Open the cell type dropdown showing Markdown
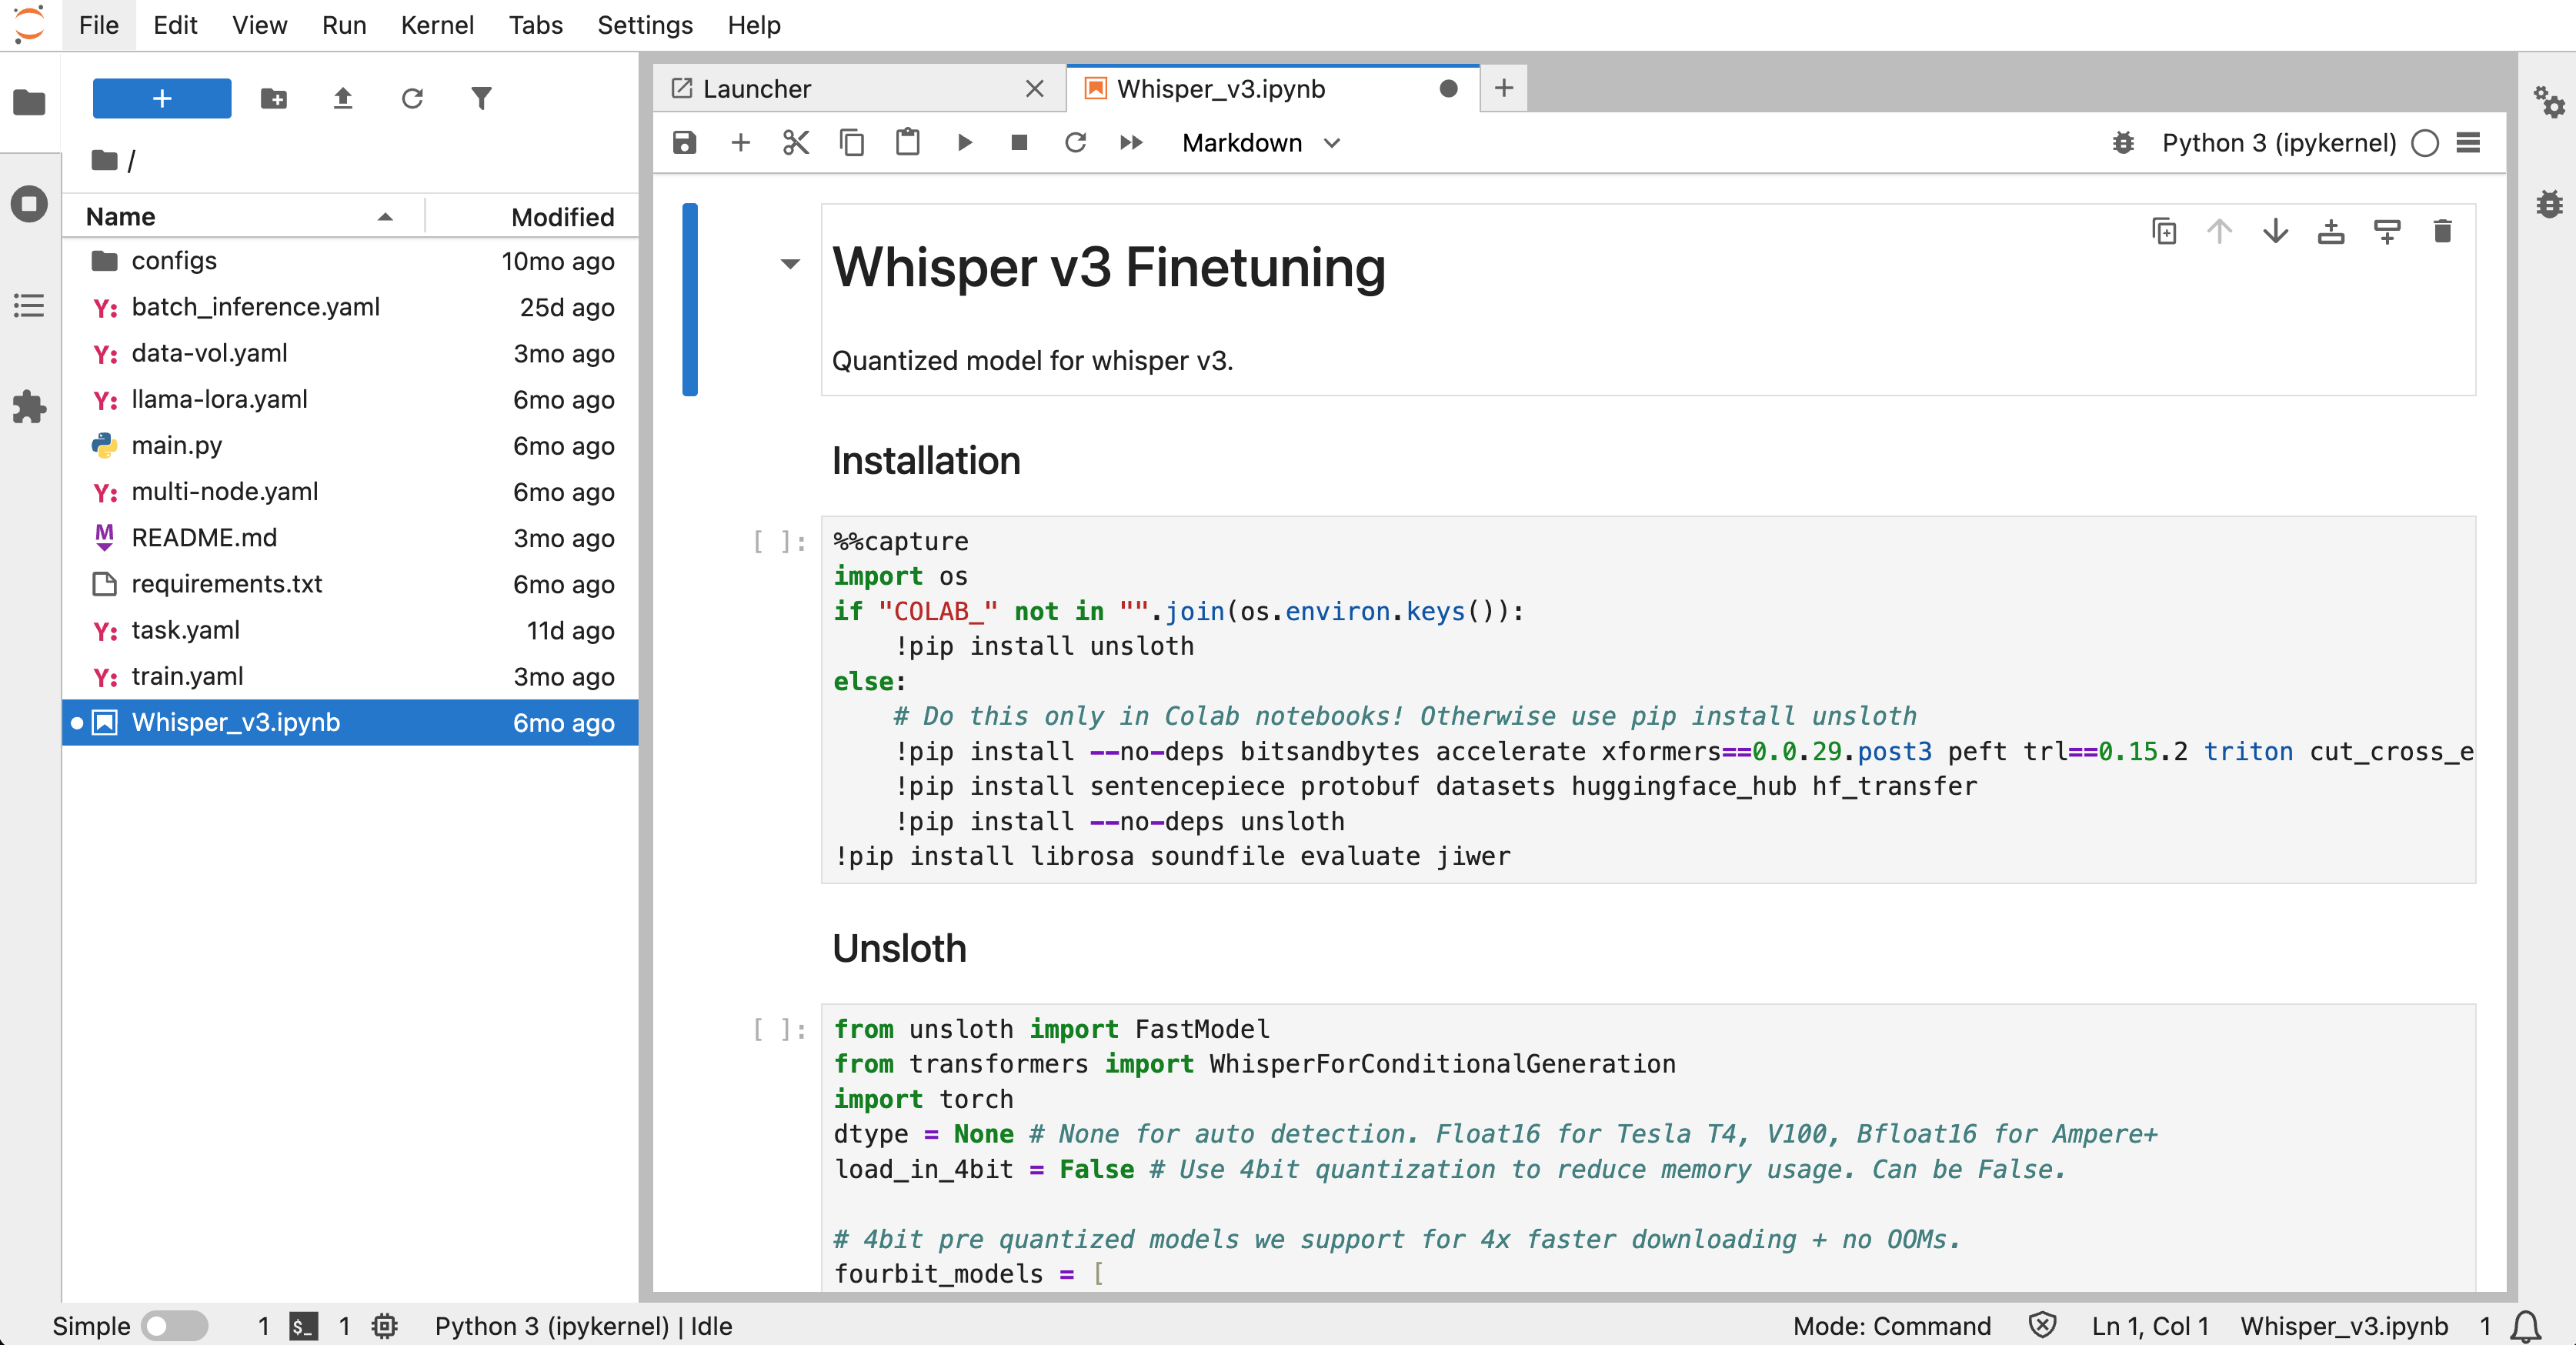This screenshot has width=2576, height=1345. pos(1260,143)
